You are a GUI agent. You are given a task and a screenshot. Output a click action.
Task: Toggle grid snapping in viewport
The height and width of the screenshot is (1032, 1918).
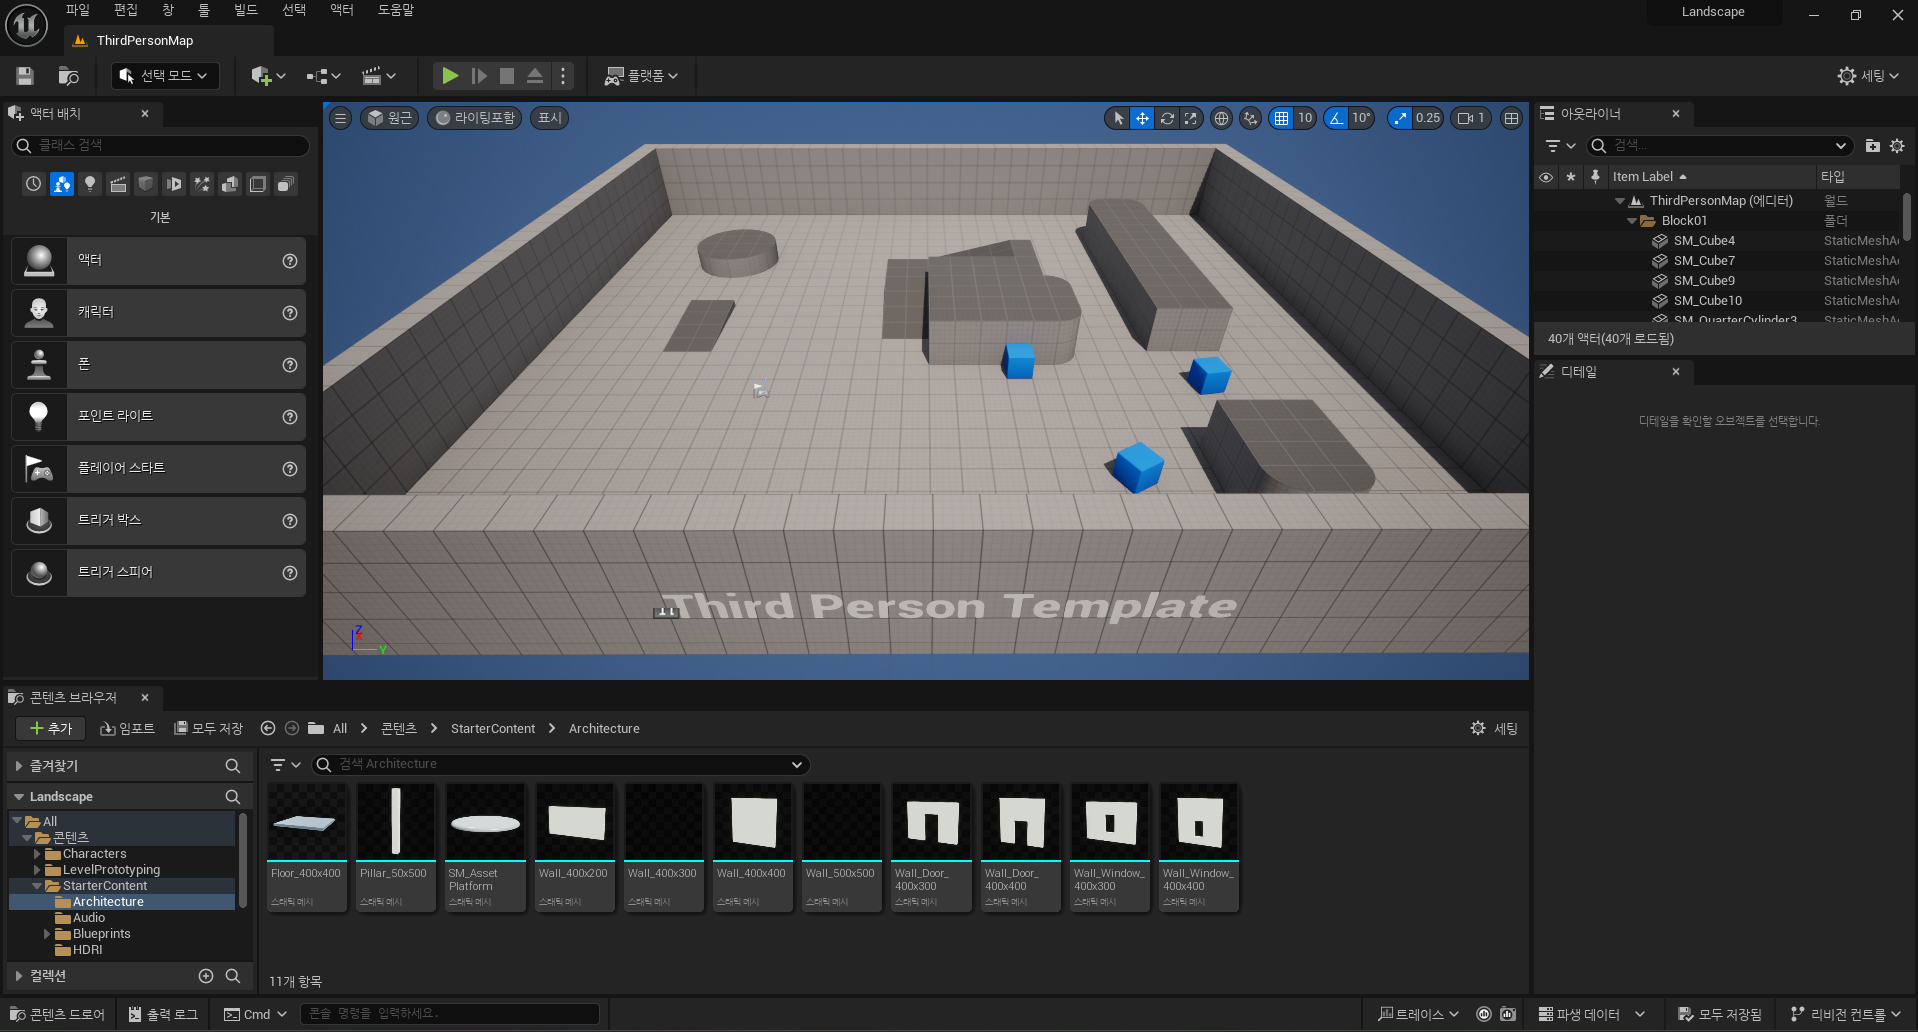pyautogui.click(x=1281, y=118)
